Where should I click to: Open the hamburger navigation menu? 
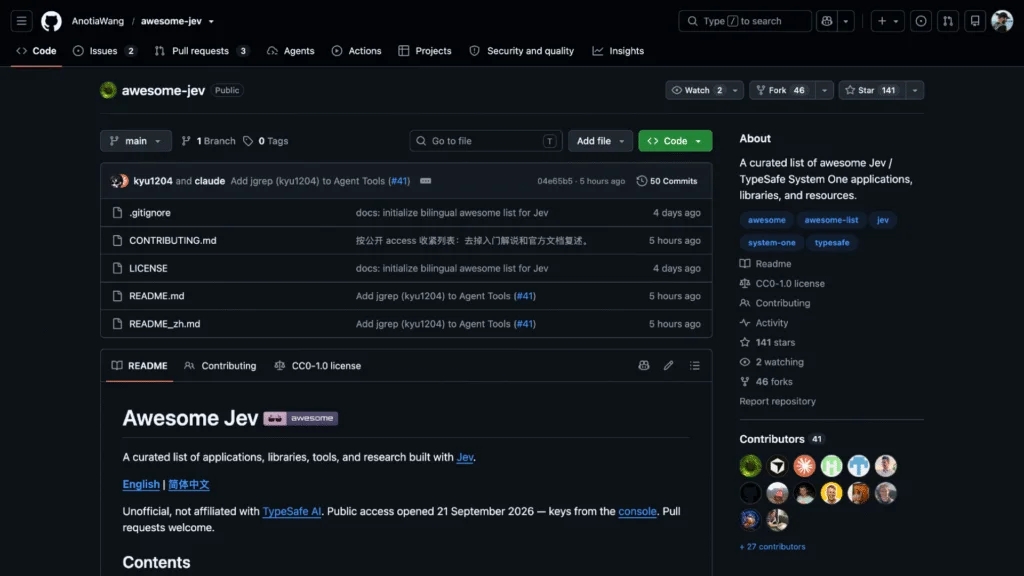(x=22, y=21)
